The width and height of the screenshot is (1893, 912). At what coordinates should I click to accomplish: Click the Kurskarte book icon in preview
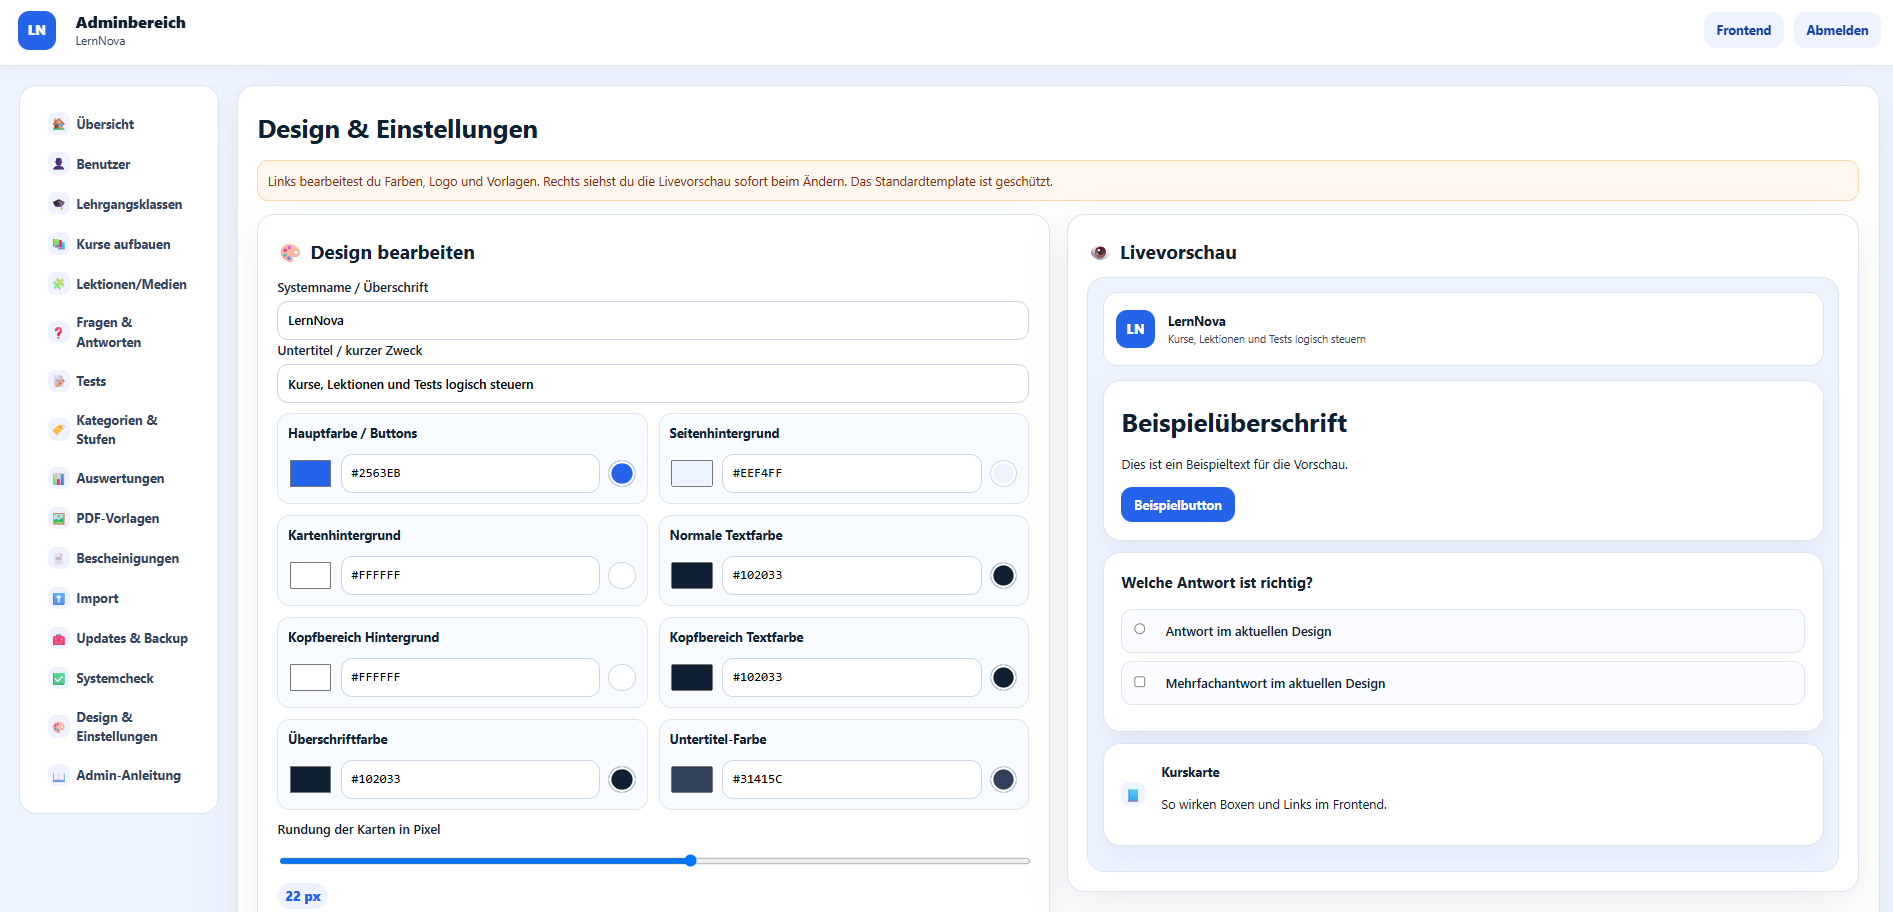coord(1133,795)
